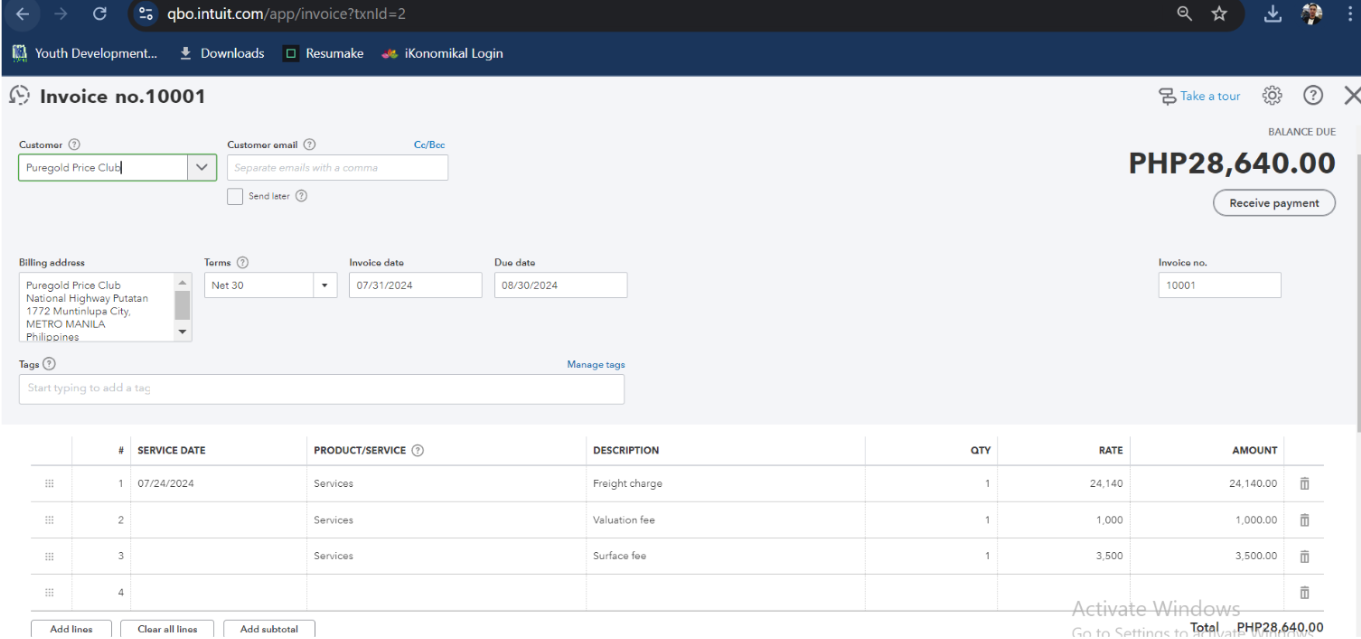Click Add subtotal button
The image size is (1361, 639).
[x=269, y=629]
